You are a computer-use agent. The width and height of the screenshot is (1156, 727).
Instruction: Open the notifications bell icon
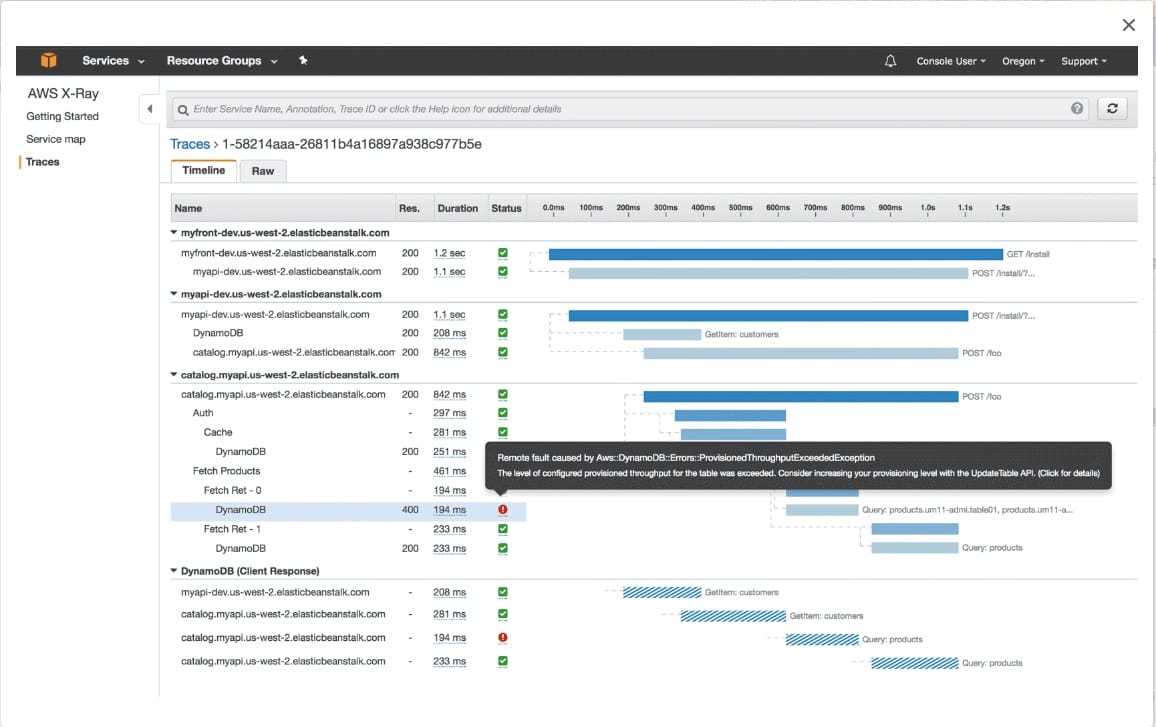pyautogui.click(x=890, y=61)
